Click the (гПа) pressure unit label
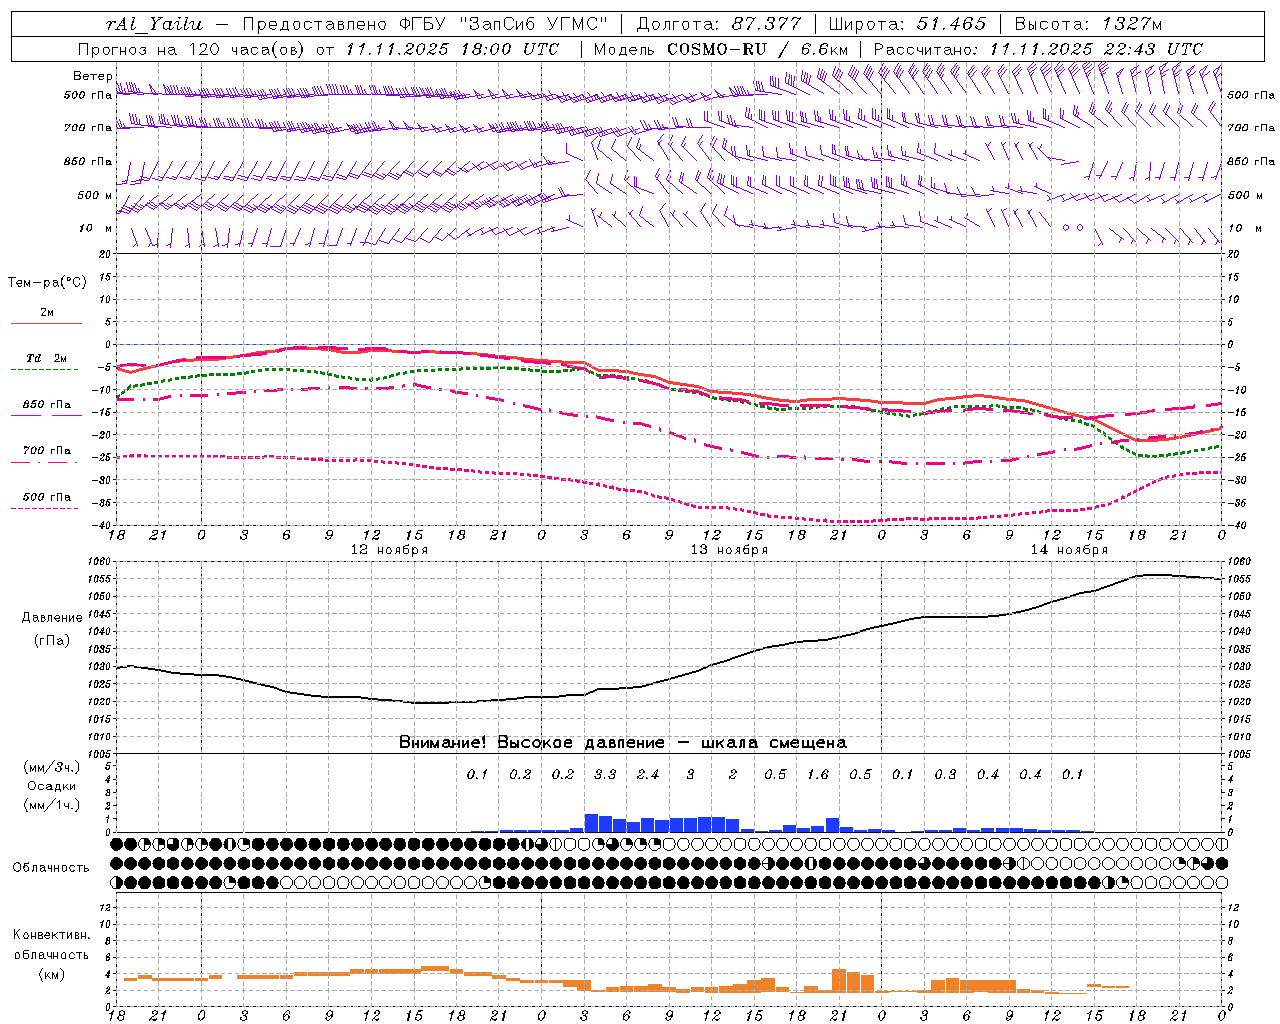The width and height of the screenshot is (1280, 1024). click(52, 641)
